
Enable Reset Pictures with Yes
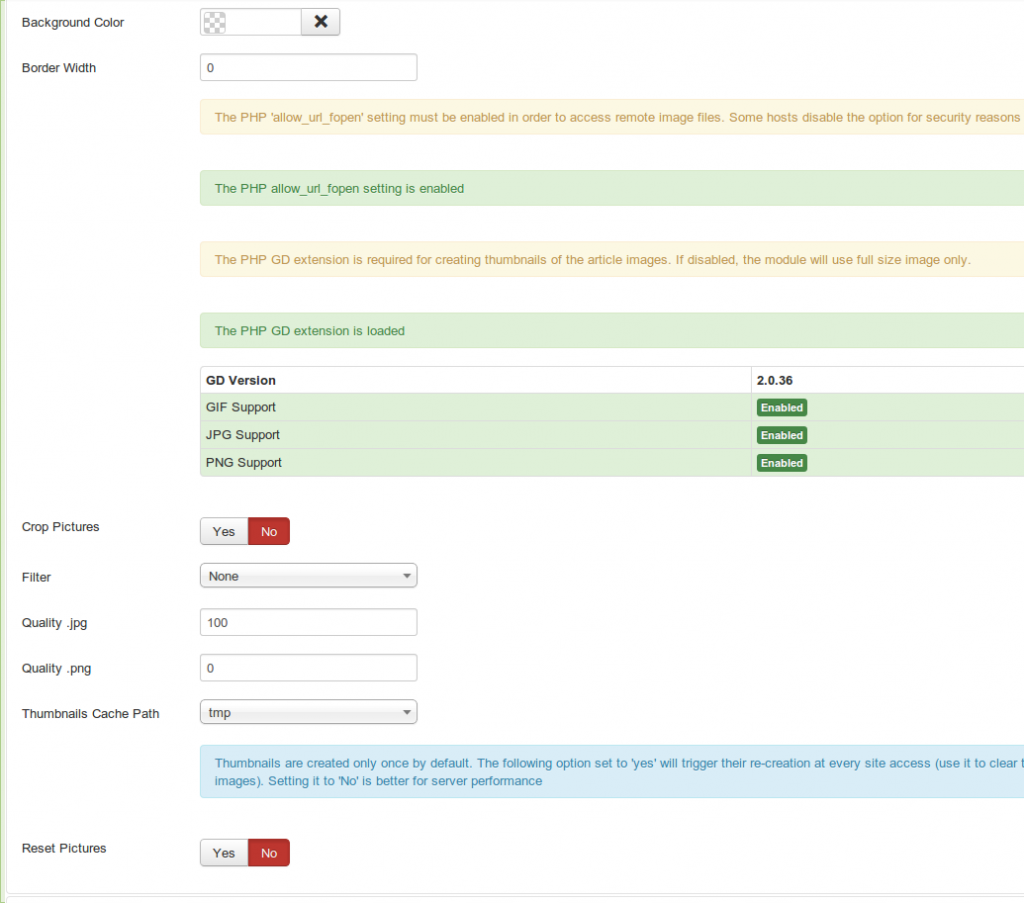click(224, 853)
